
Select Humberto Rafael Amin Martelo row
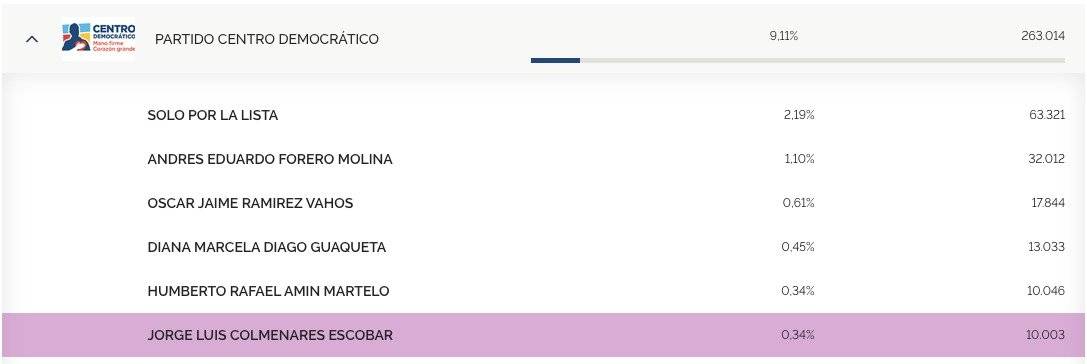point(544,291)
